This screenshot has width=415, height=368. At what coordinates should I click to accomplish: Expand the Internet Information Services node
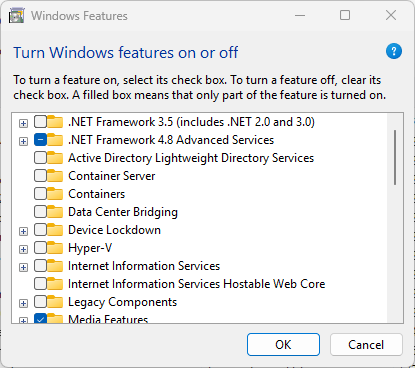[x=23, y=267]
